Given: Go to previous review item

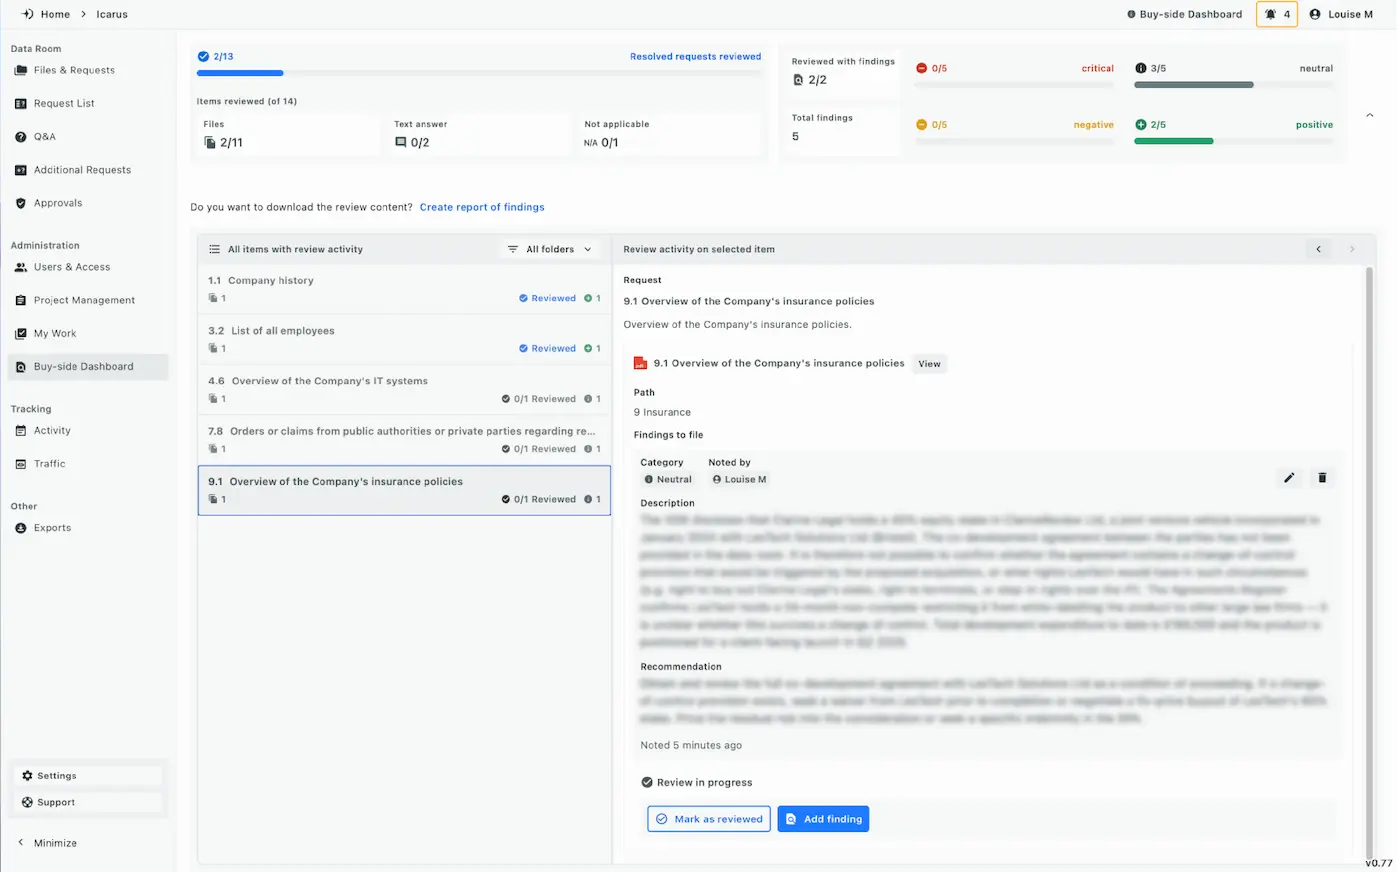Looking at the screenshot, I should coord(1318,249).
